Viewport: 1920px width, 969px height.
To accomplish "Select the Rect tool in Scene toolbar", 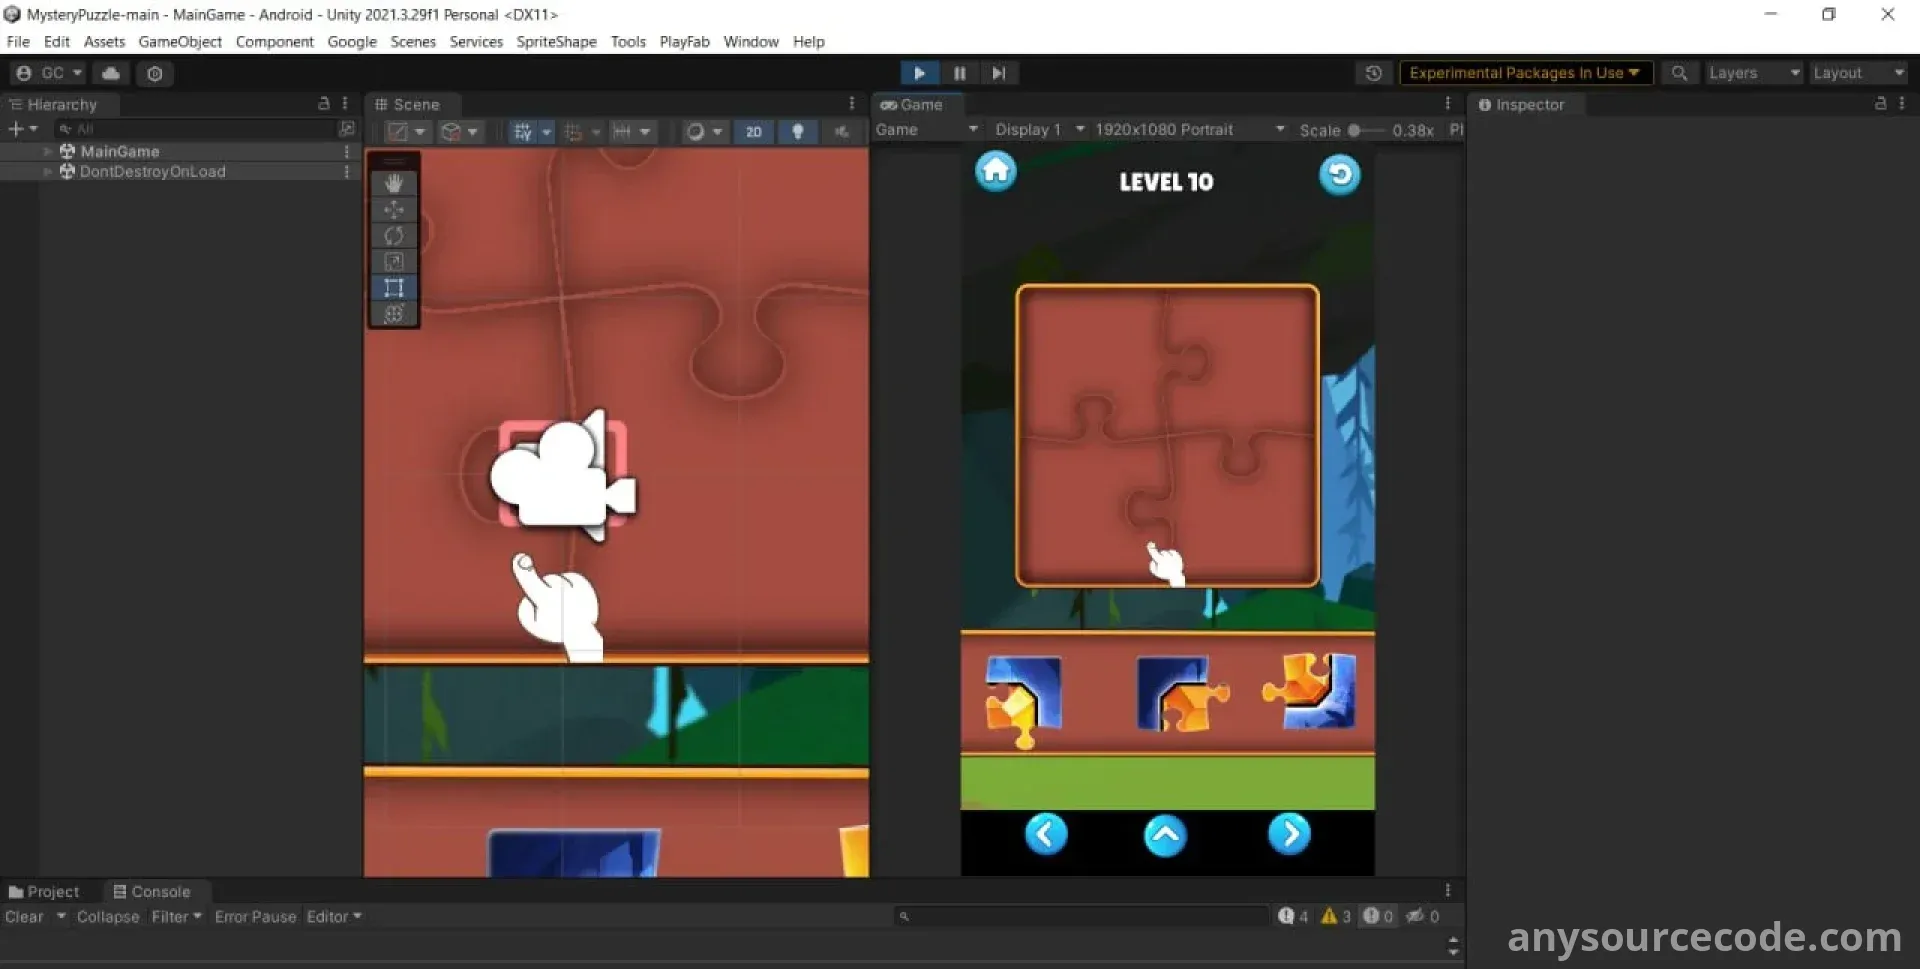I will (394, 288).
